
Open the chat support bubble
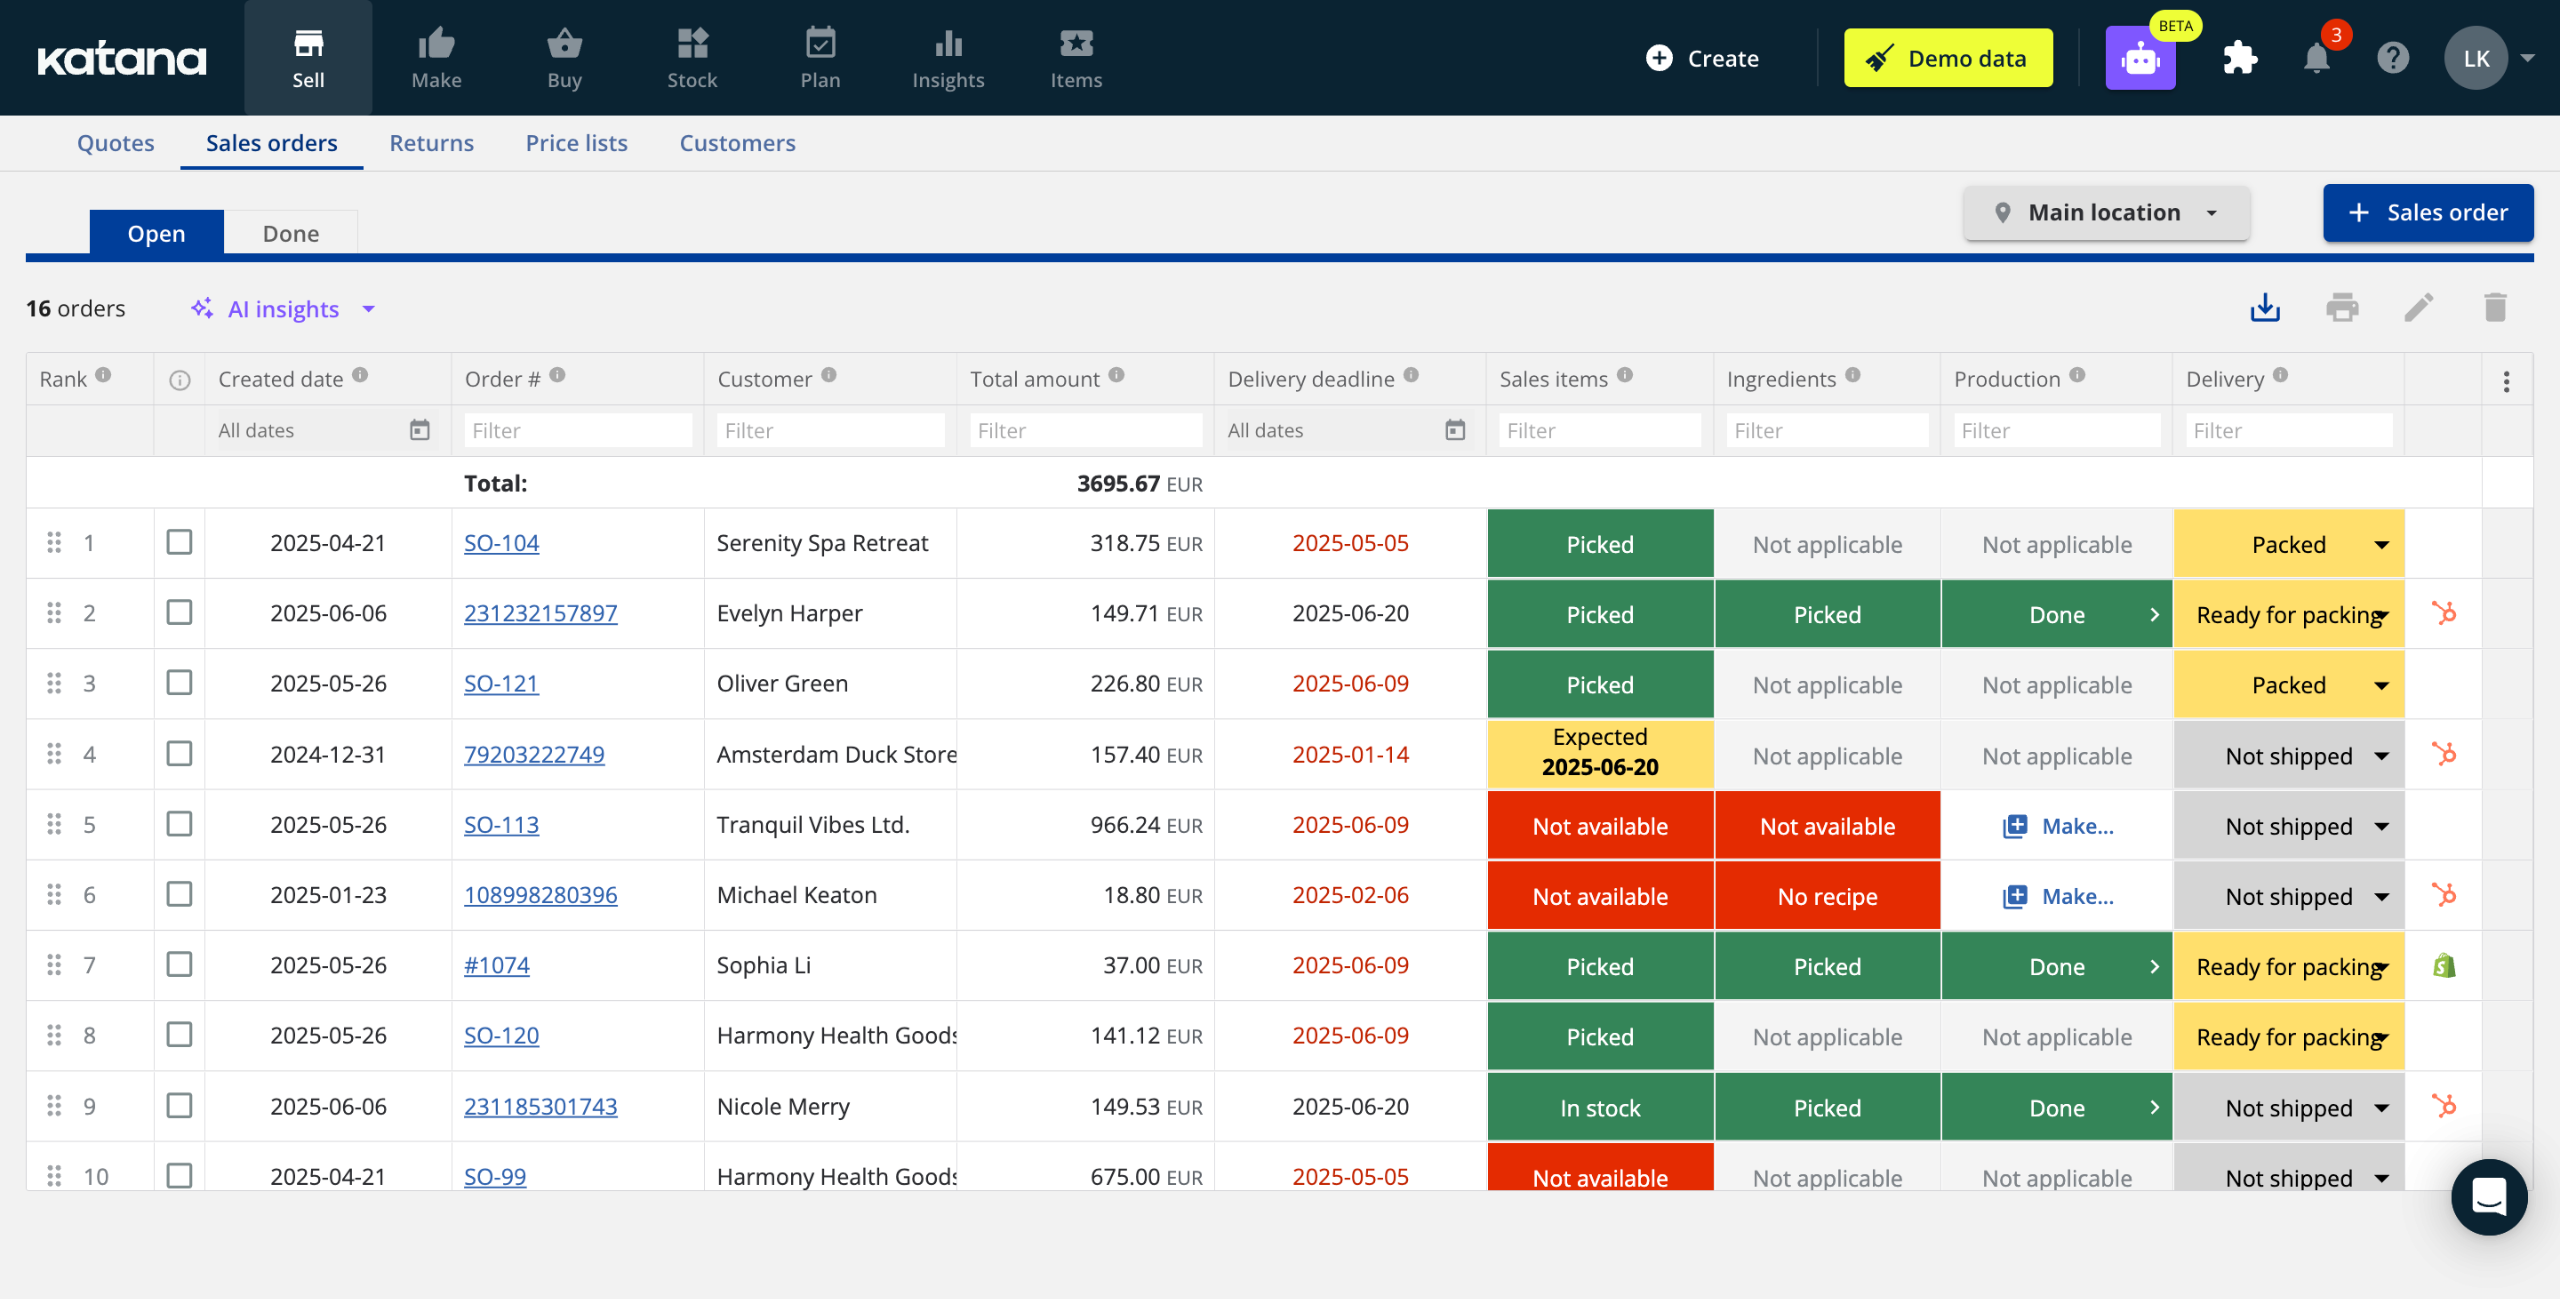(x=2489, y=1197)
